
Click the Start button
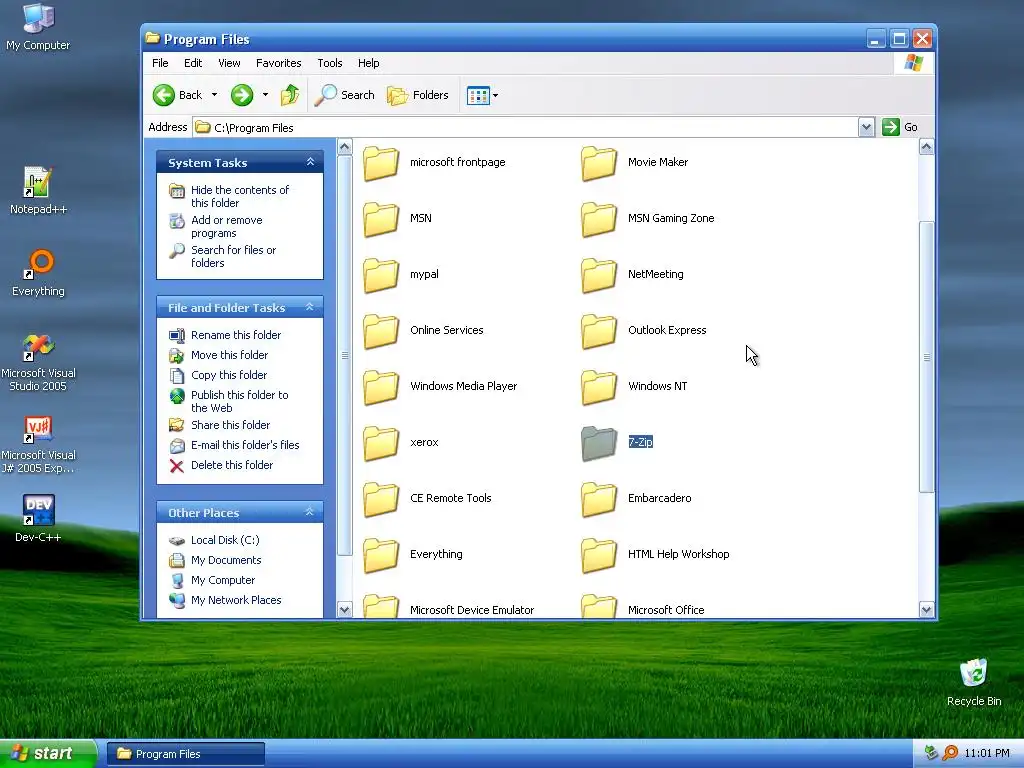pyautogui.click(x=47, y=754)
